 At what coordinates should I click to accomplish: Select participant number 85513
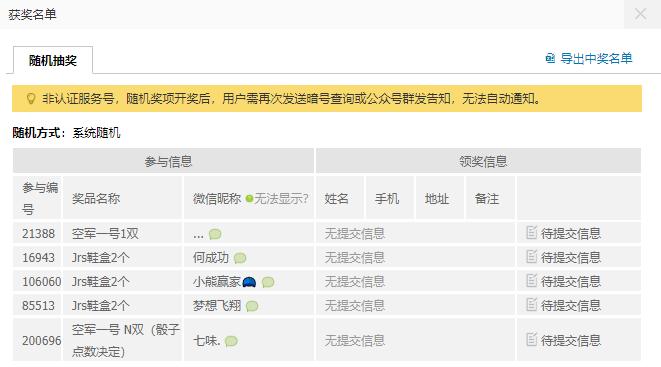click(38, 305)
